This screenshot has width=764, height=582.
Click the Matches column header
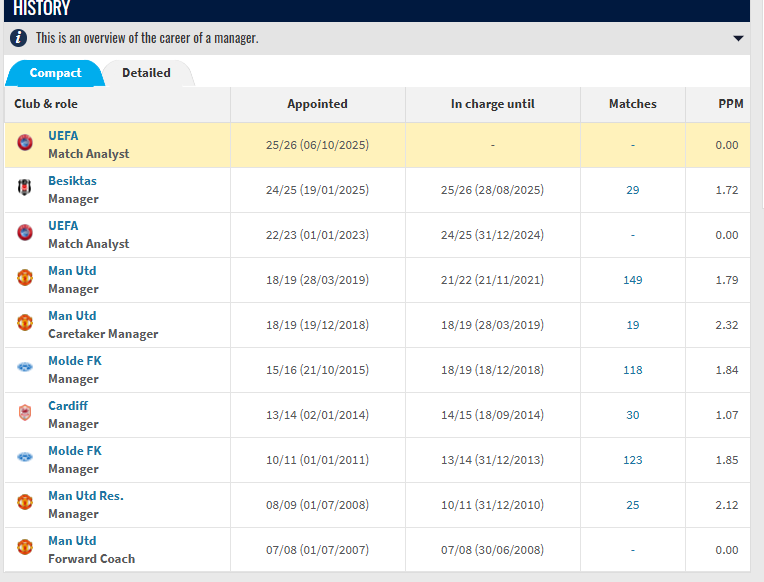coord(632,104)
